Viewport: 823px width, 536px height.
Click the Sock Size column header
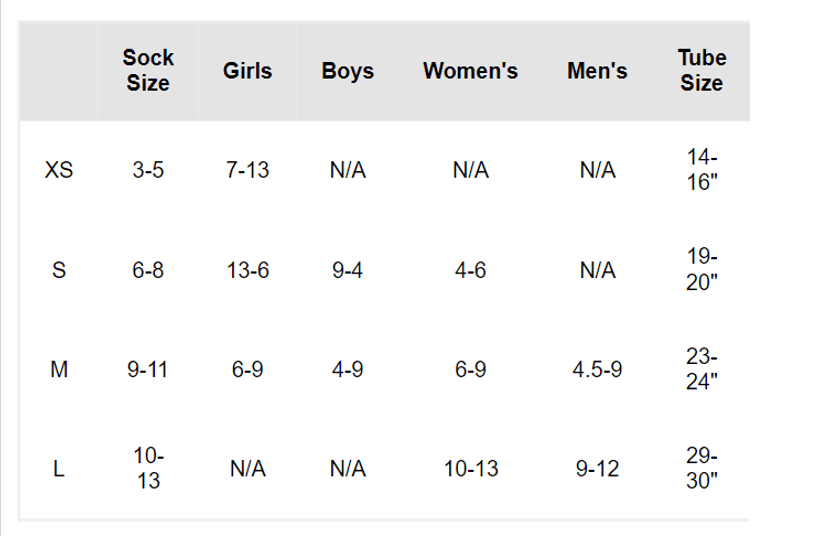point(148,71)
